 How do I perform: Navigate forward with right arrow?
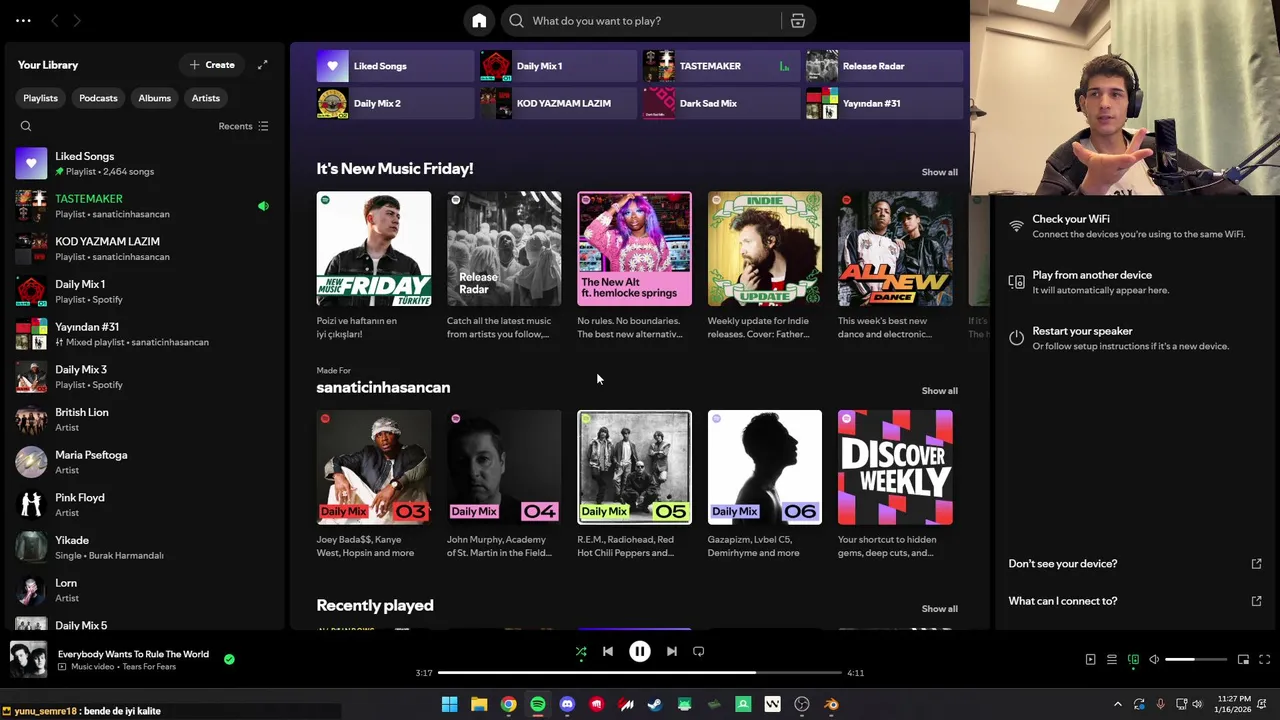[77, 21]
